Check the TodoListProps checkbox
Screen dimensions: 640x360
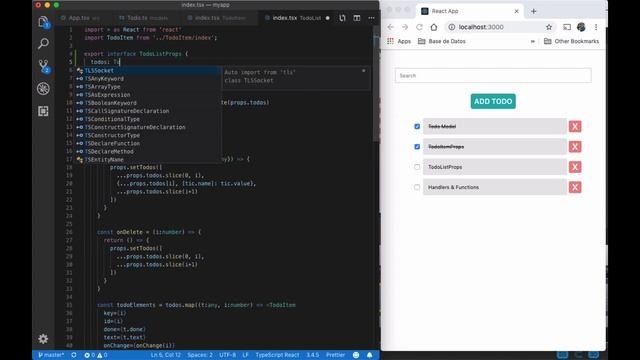tap(417, 167)
